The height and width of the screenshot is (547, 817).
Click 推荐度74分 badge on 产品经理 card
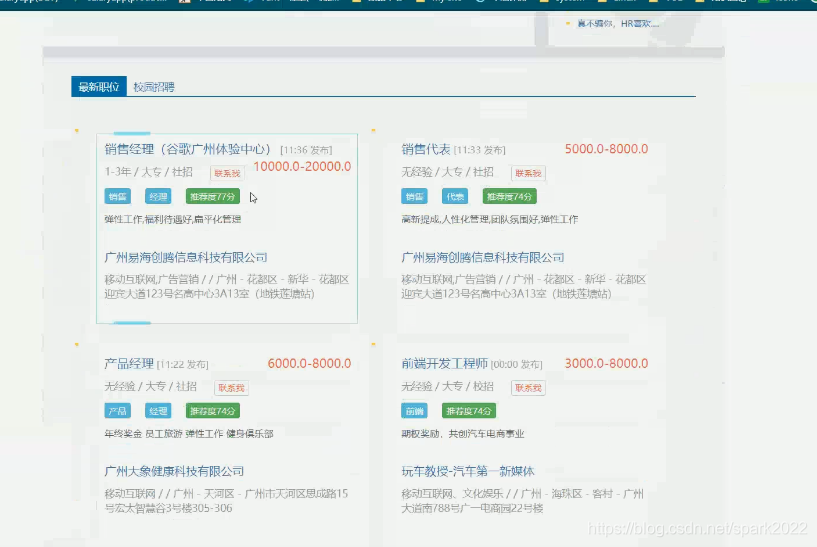point(213,411)
